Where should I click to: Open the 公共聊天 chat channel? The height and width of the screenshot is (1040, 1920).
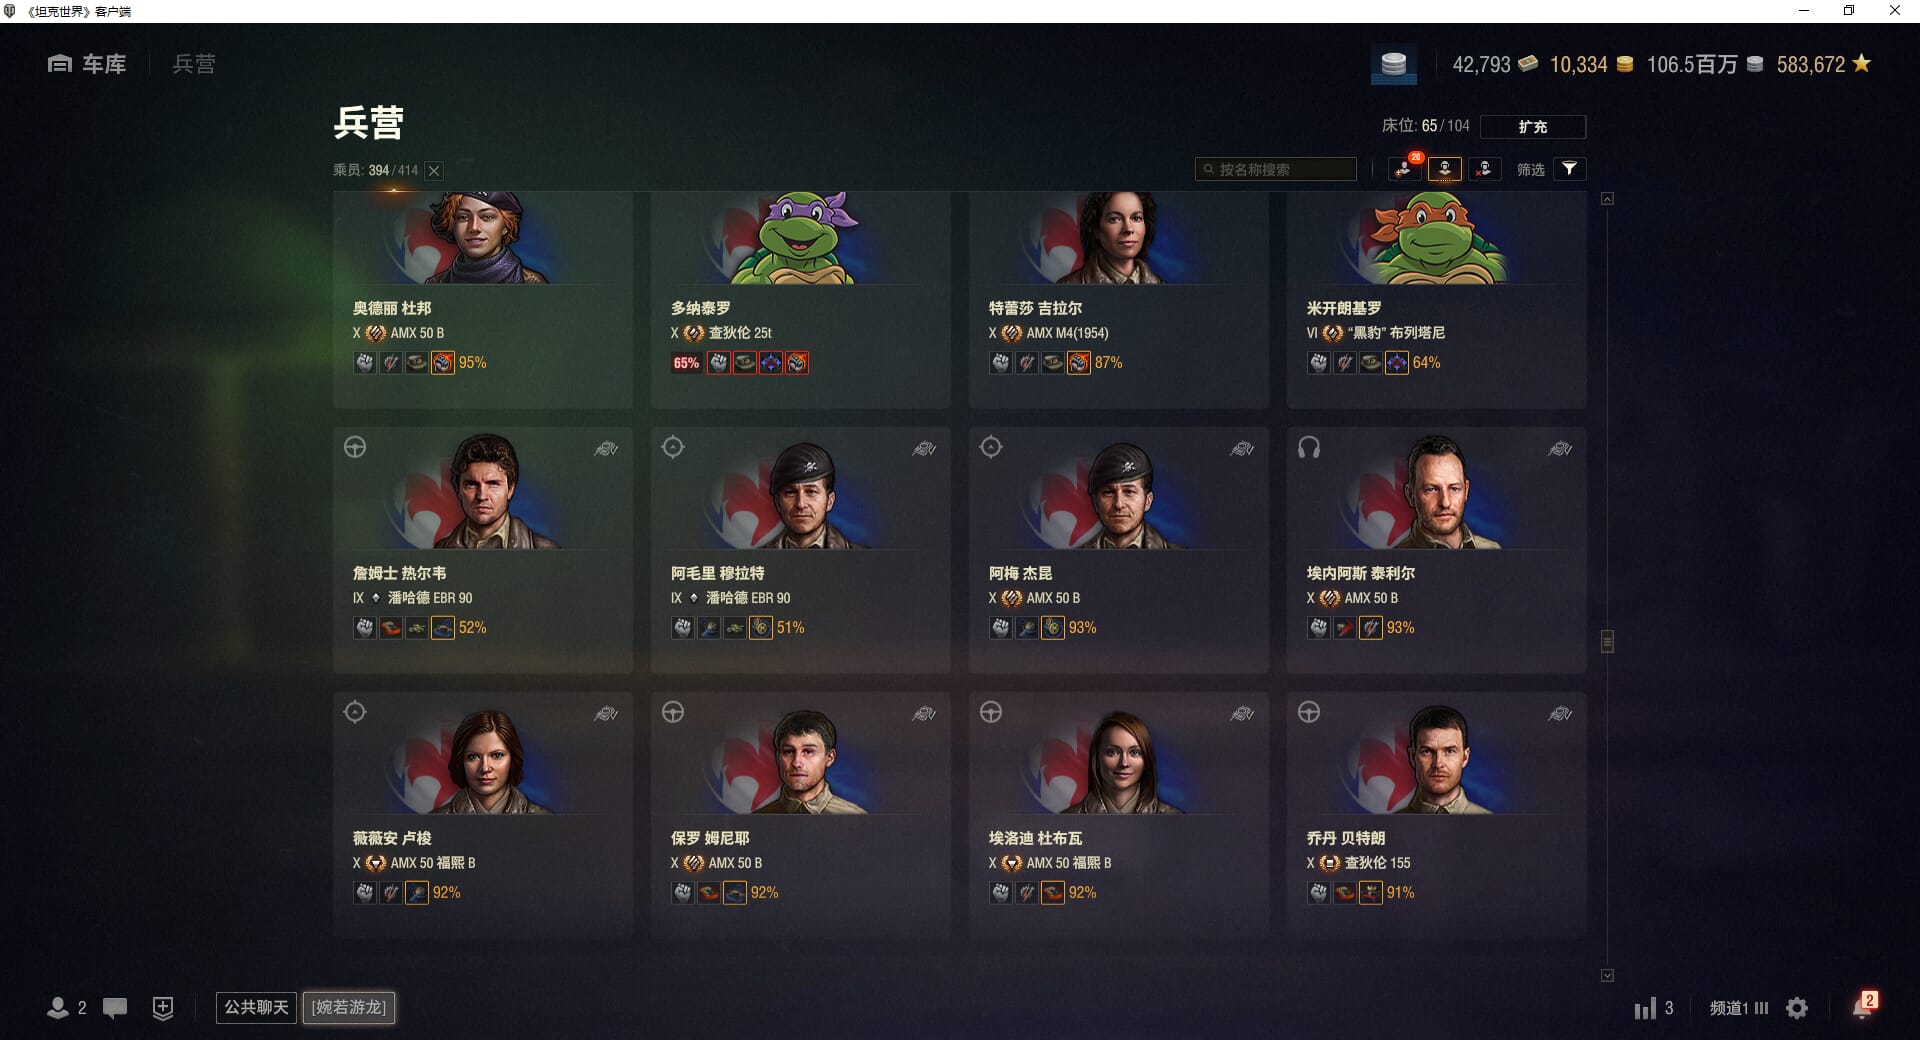[256, 1007]
